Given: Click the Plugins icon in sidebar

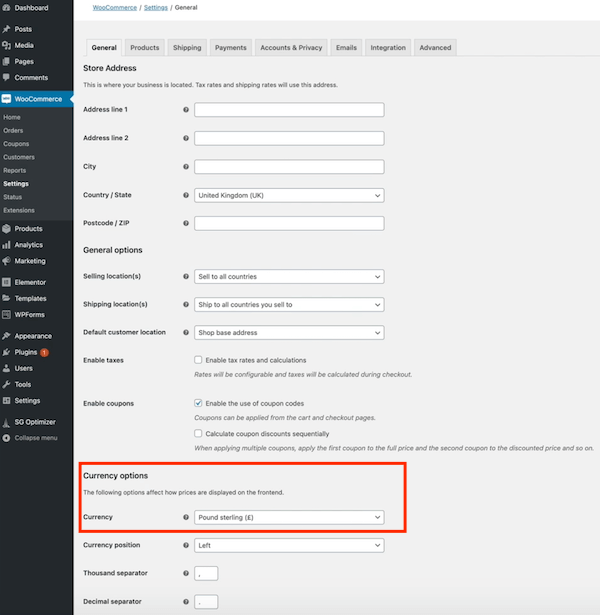Looking at the screenshot, I should (7, 352).
